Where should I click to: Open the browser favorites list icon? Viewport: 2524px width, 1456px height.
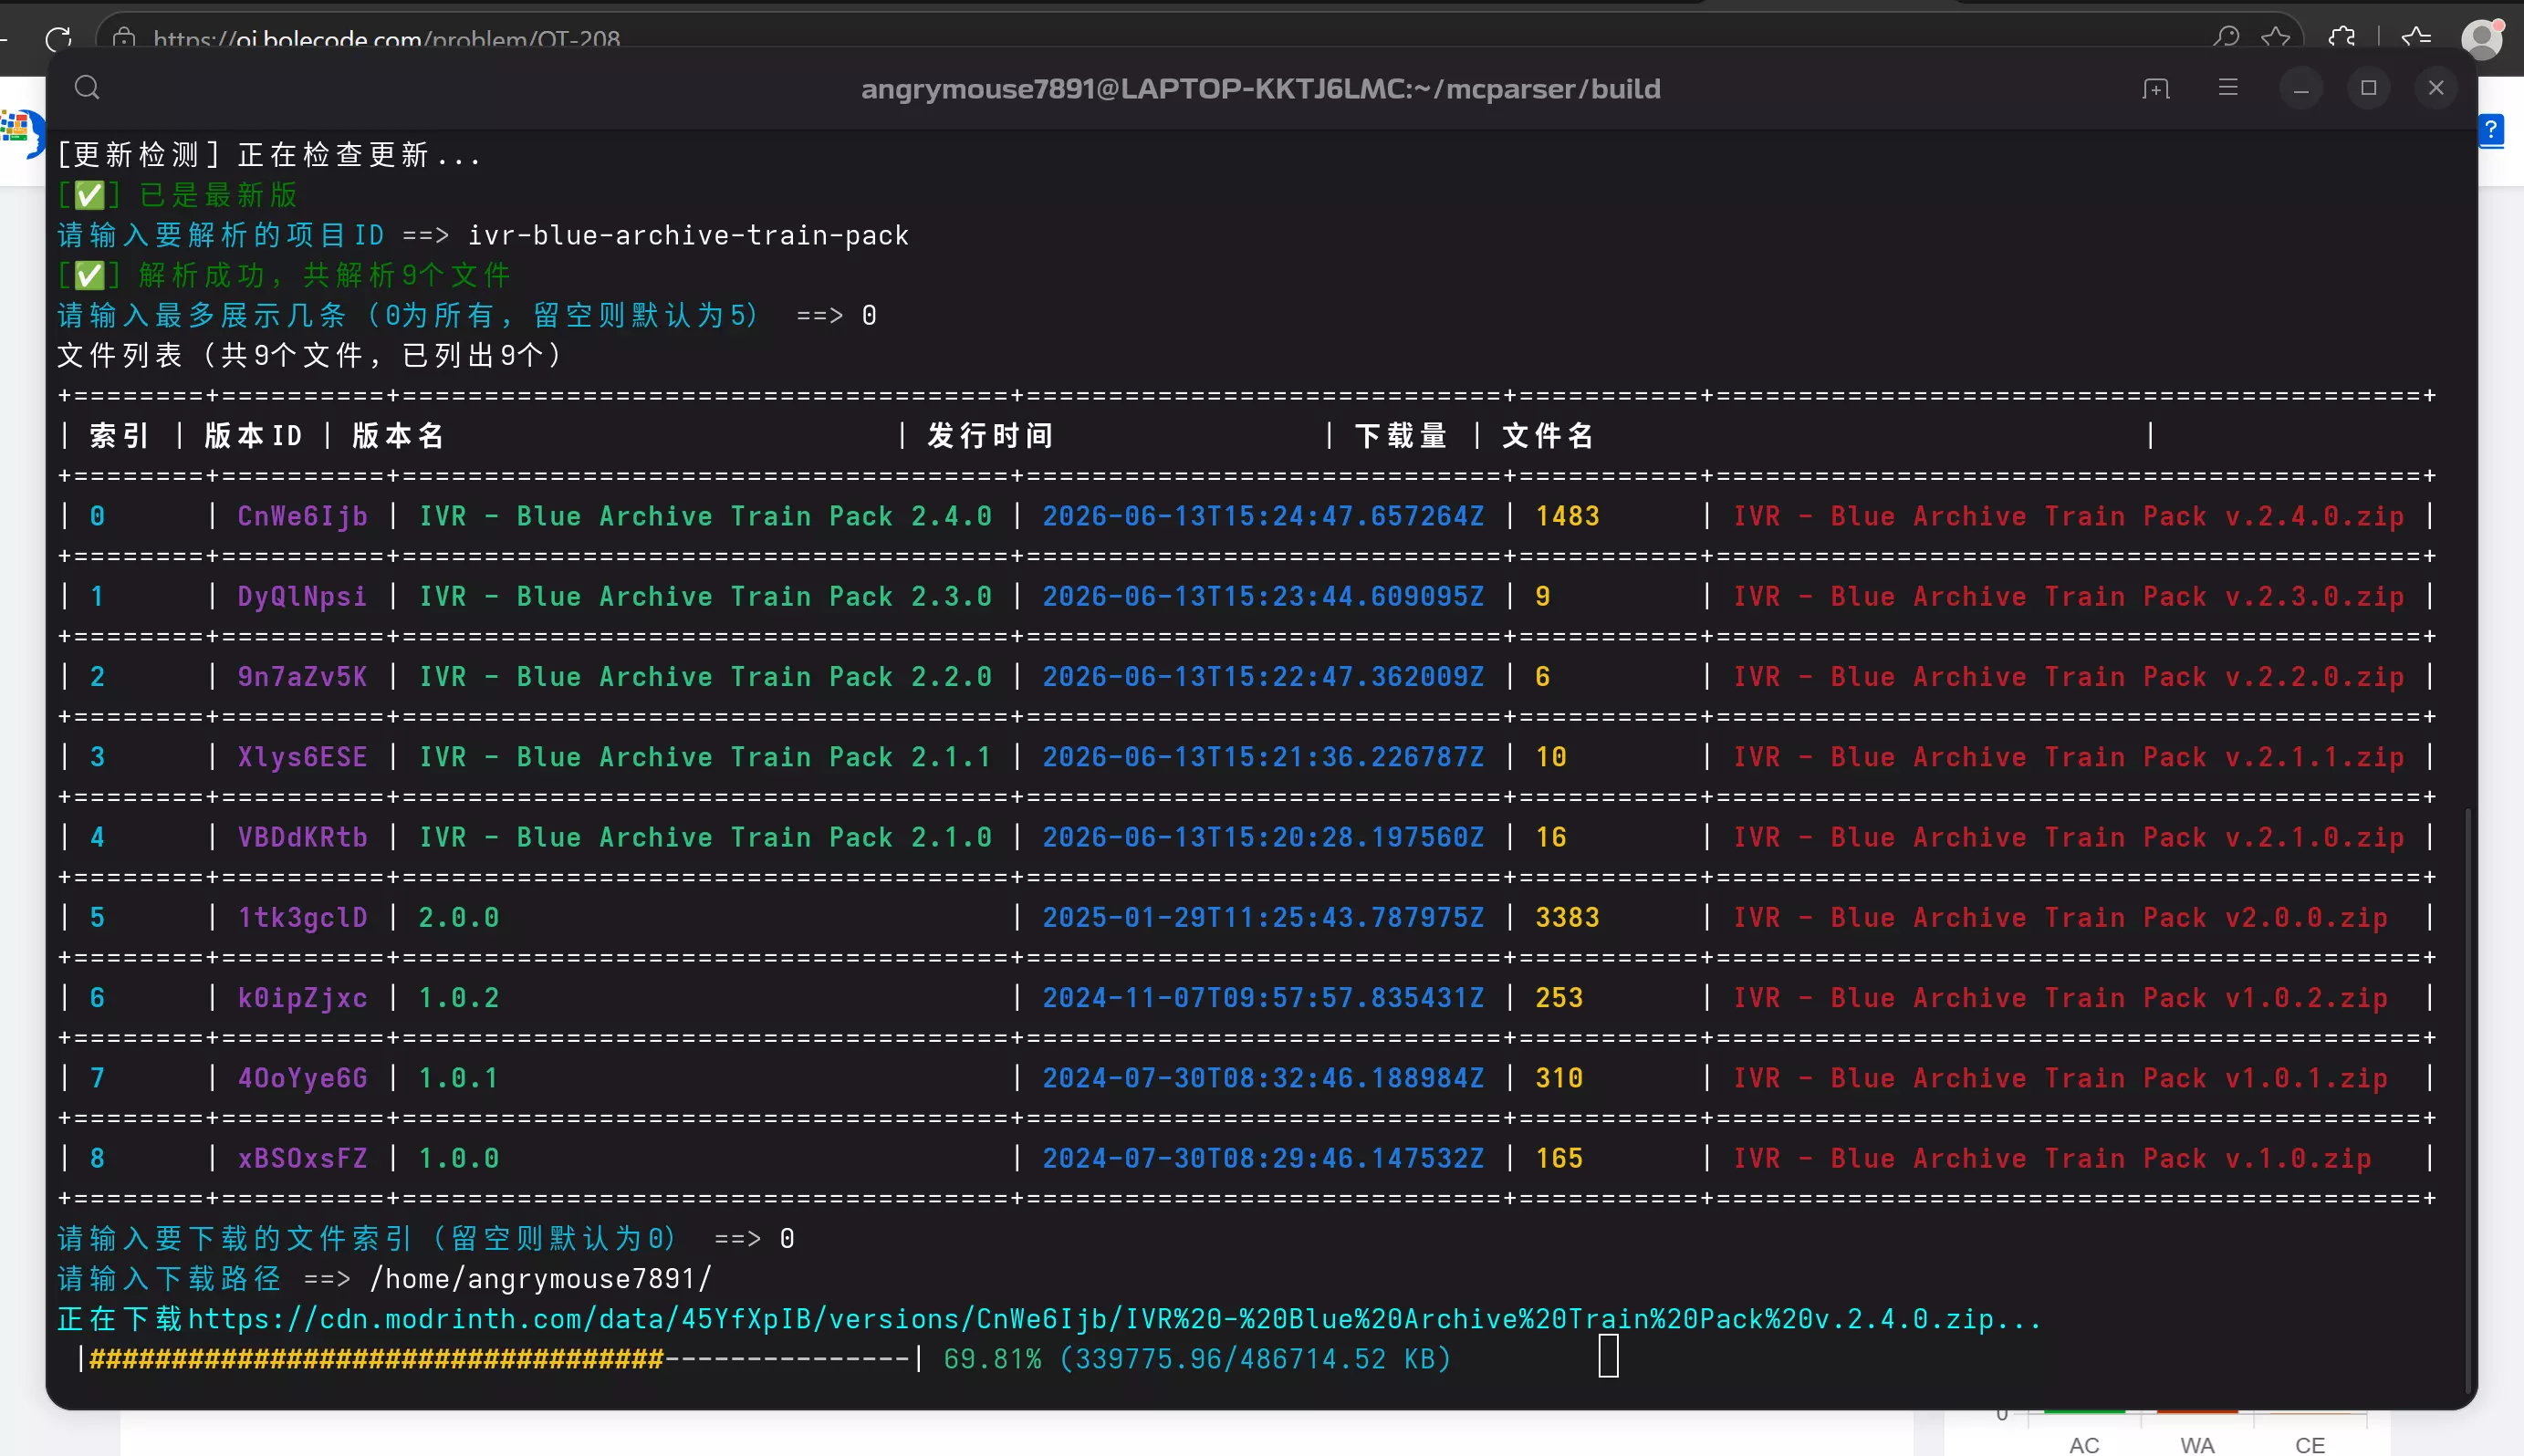[2416, 38]
